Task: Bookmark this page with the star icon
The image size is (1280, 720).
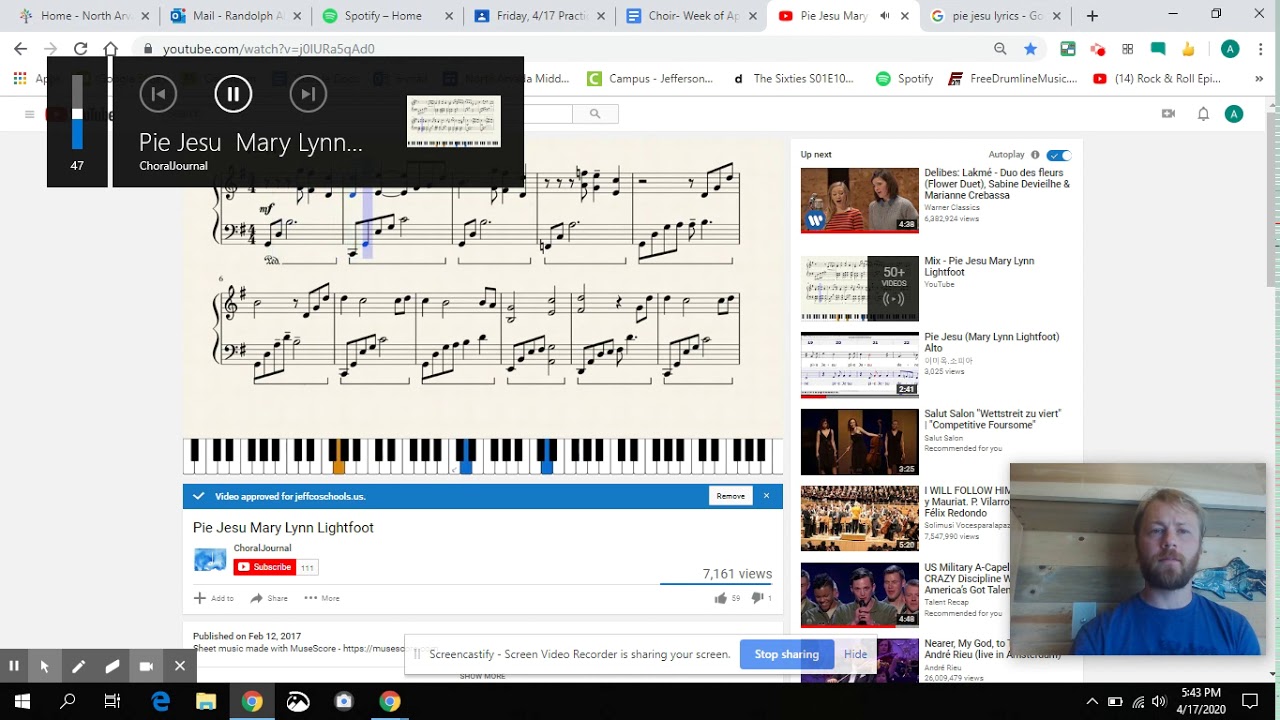Action: tap(1030, 49)
